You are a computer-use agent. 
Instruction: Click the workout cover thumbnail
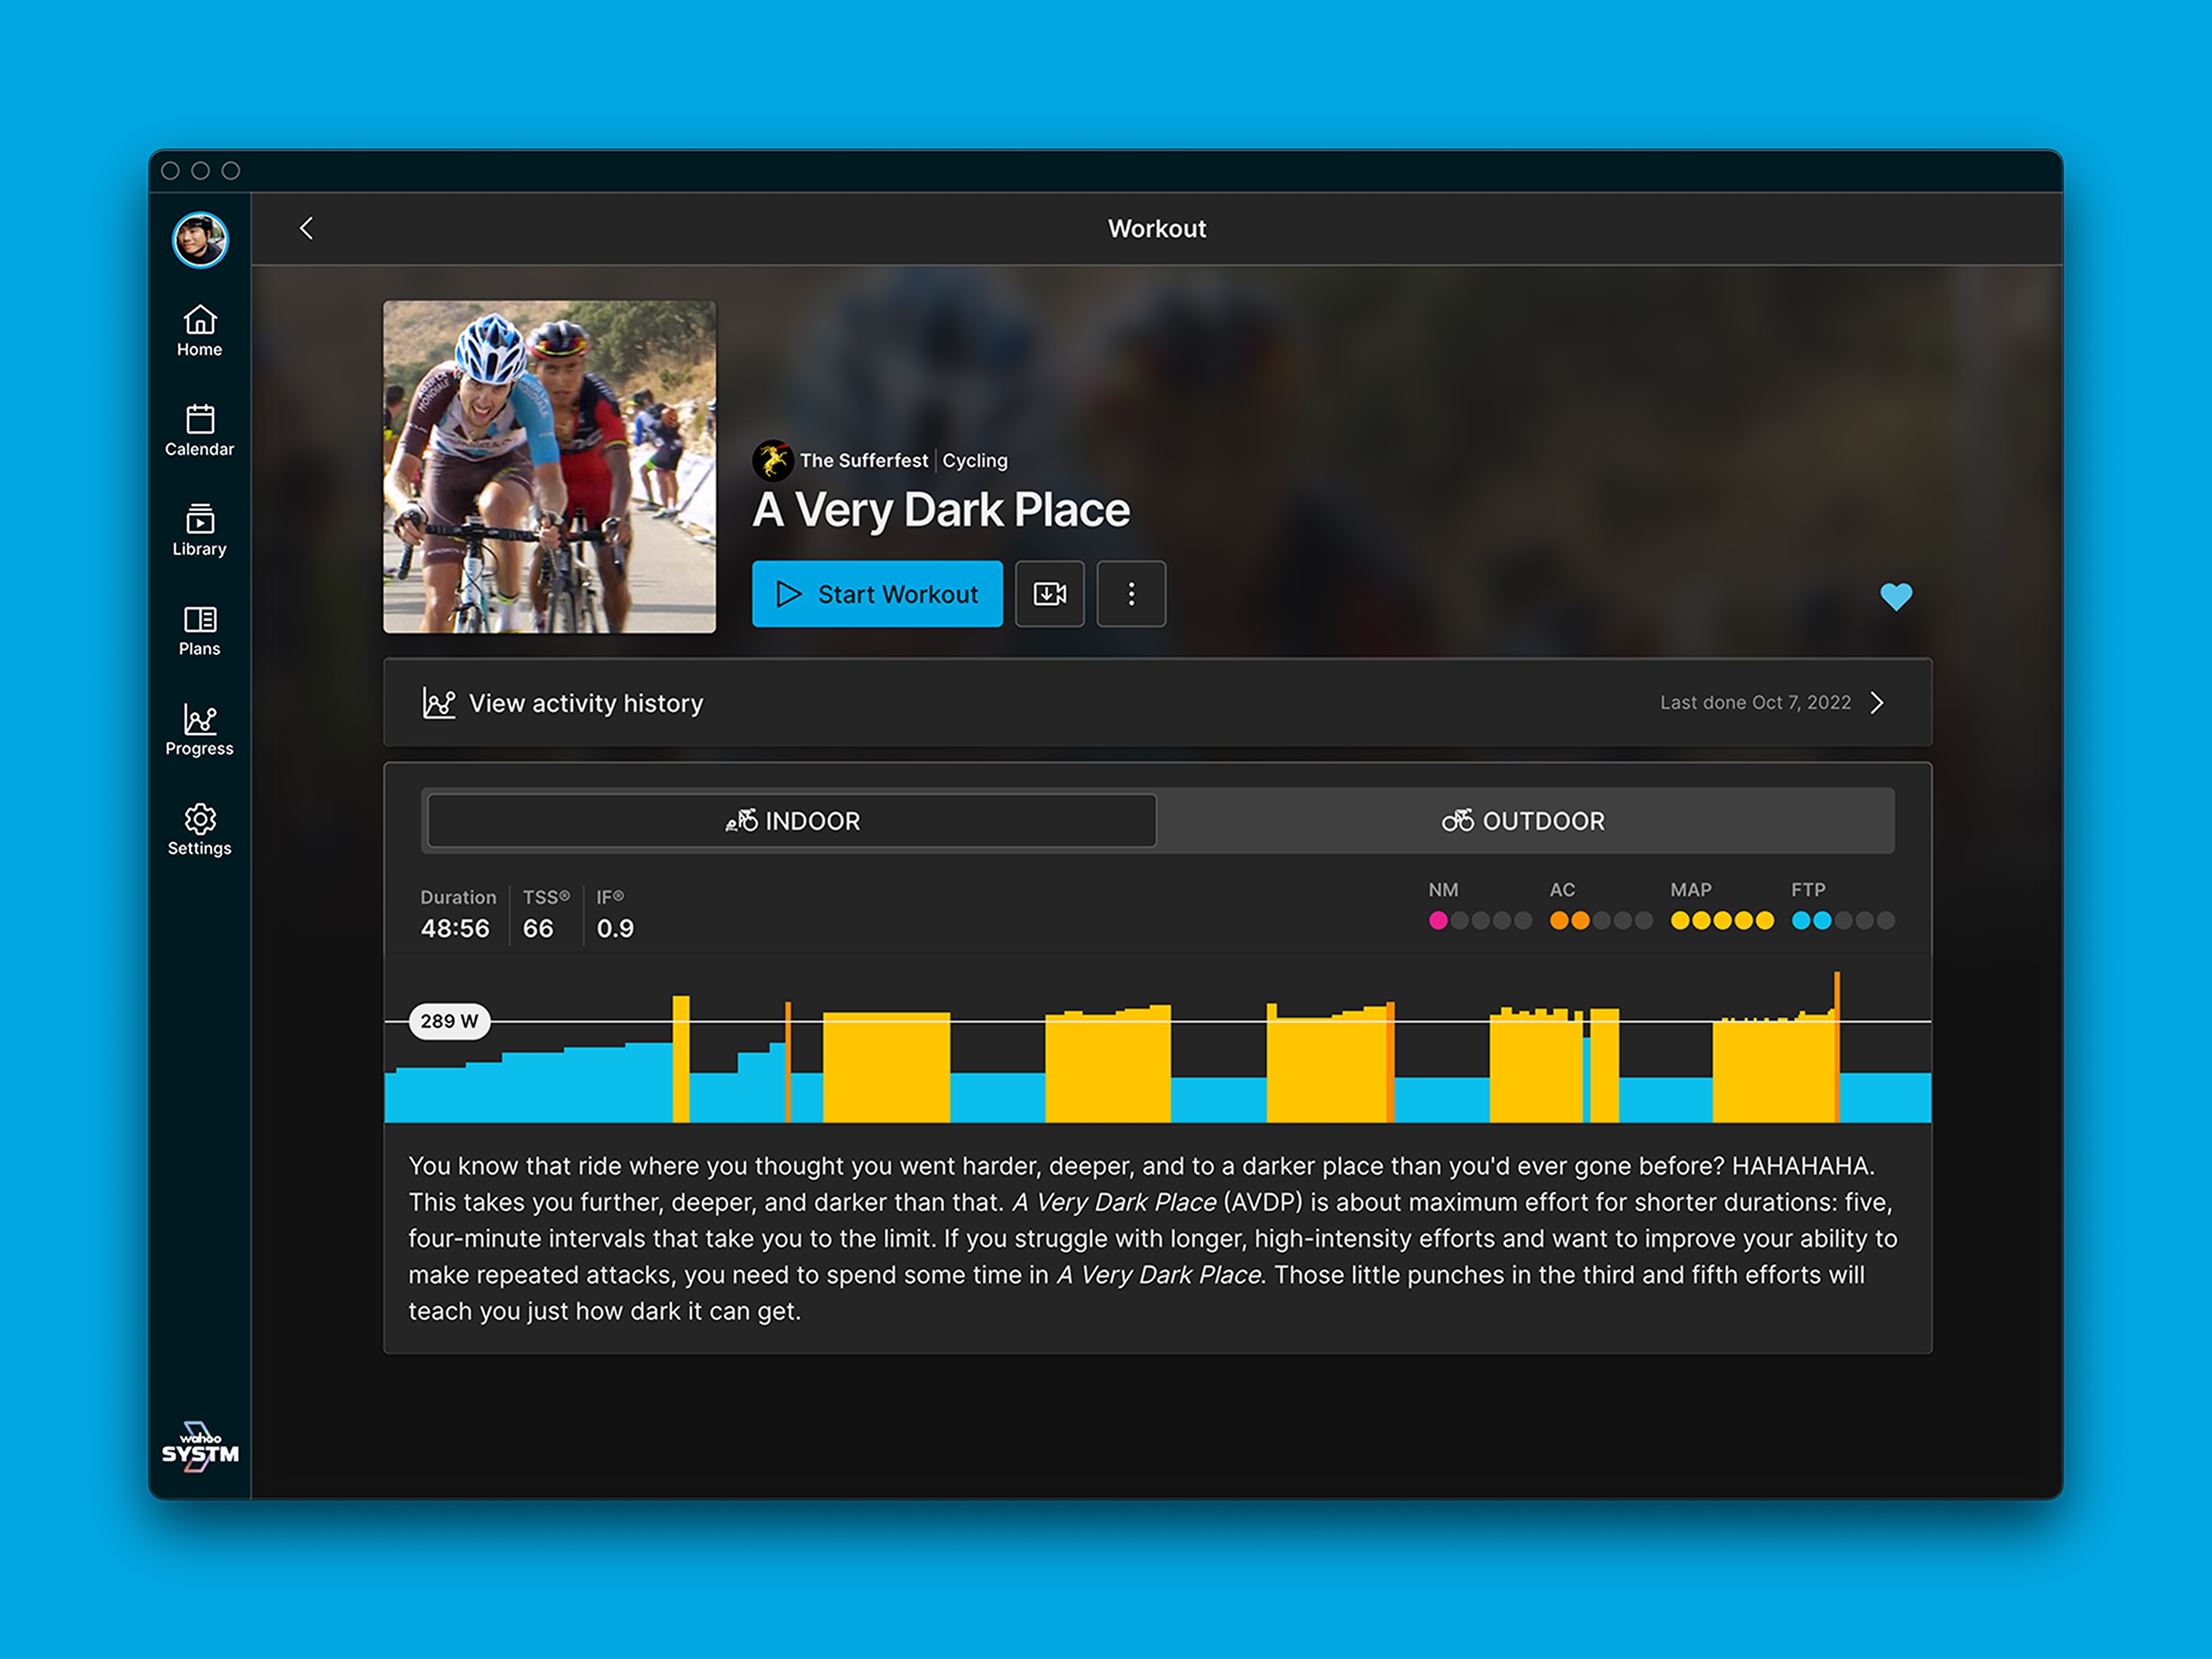click(x=550, y=467)
